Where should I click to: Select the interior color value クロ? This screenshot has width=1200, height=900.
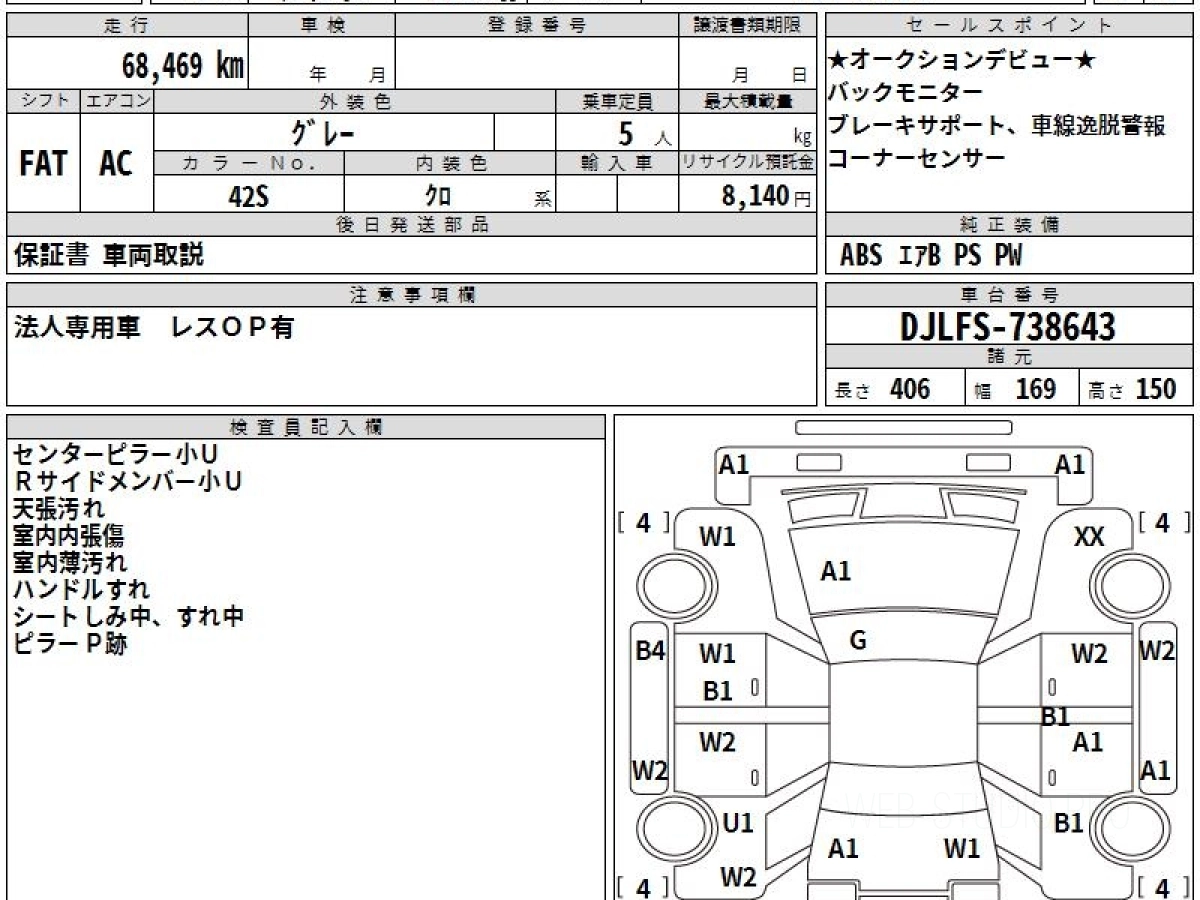click(438, 196)
